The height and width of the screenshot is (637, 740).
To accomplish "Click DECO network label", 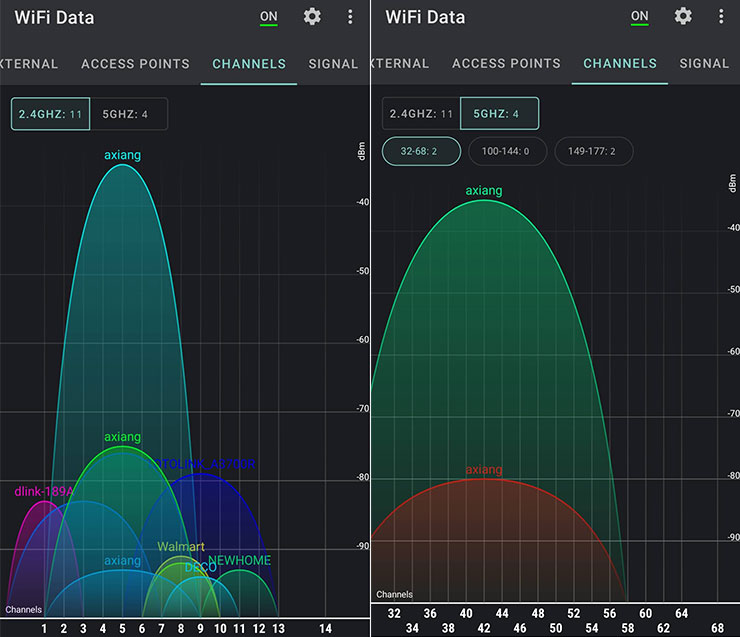I will 201,567.
